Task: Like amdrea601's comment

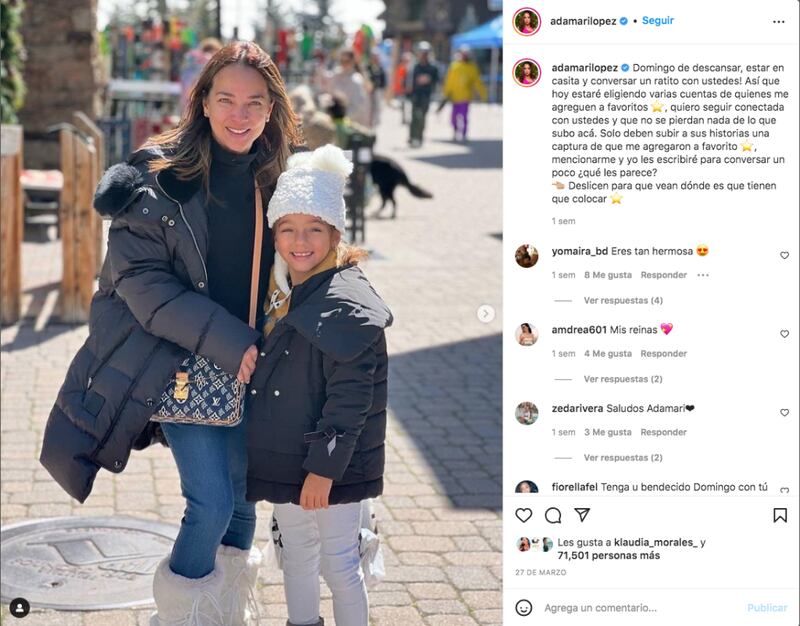Action: pyautogui.click(x=785, y=334)
